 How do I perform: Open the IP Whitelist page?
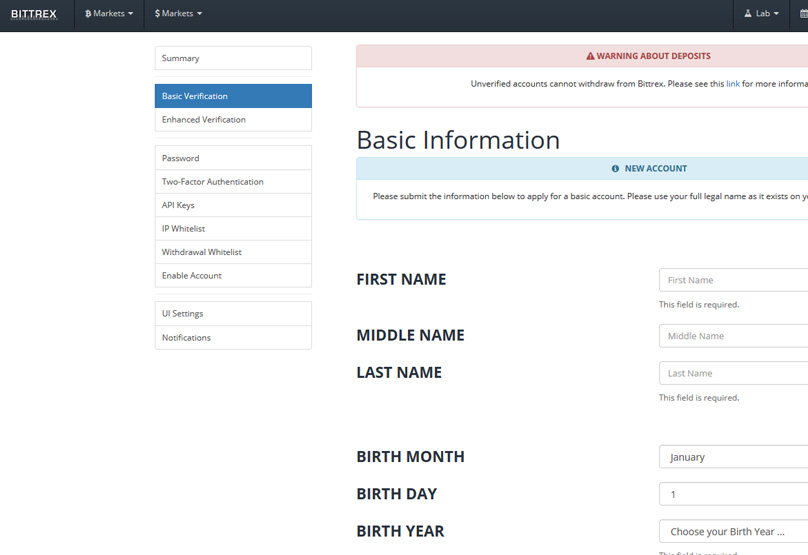tap(233, 229)
